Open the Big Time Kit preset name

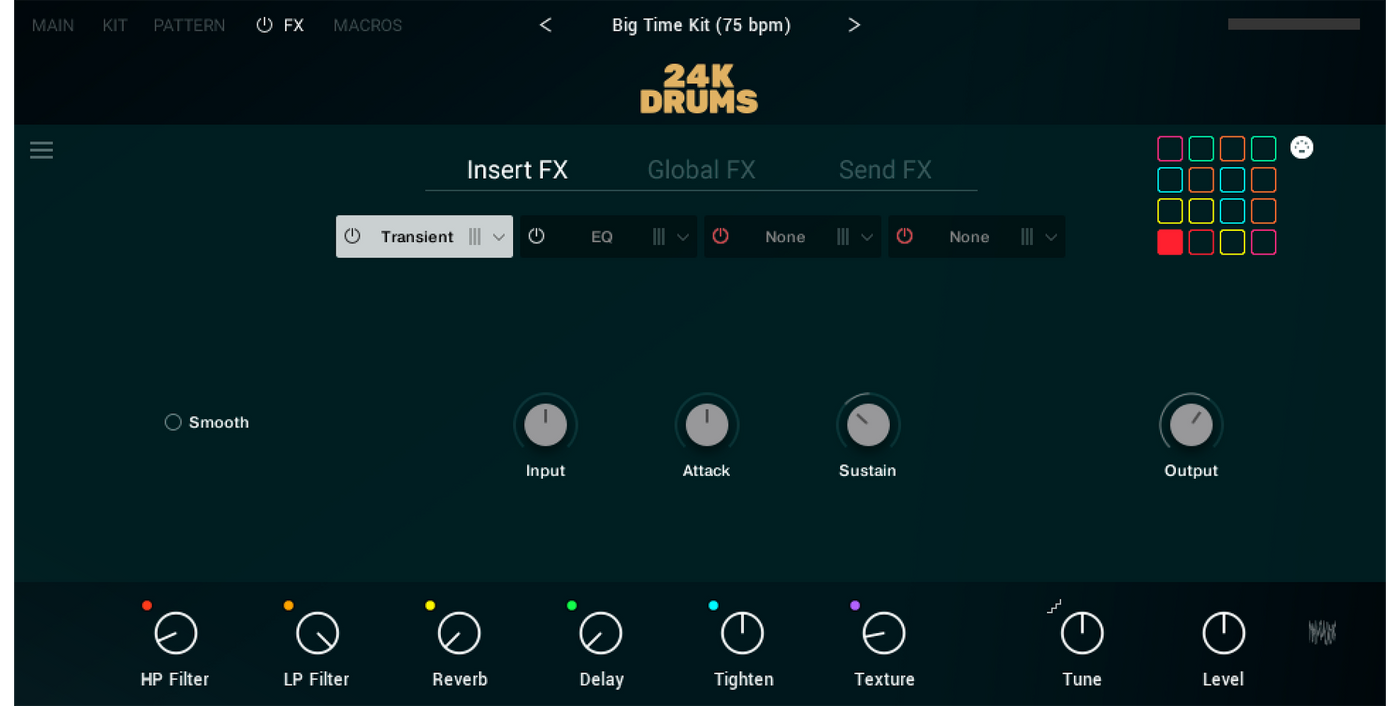[x=701, y=25]
